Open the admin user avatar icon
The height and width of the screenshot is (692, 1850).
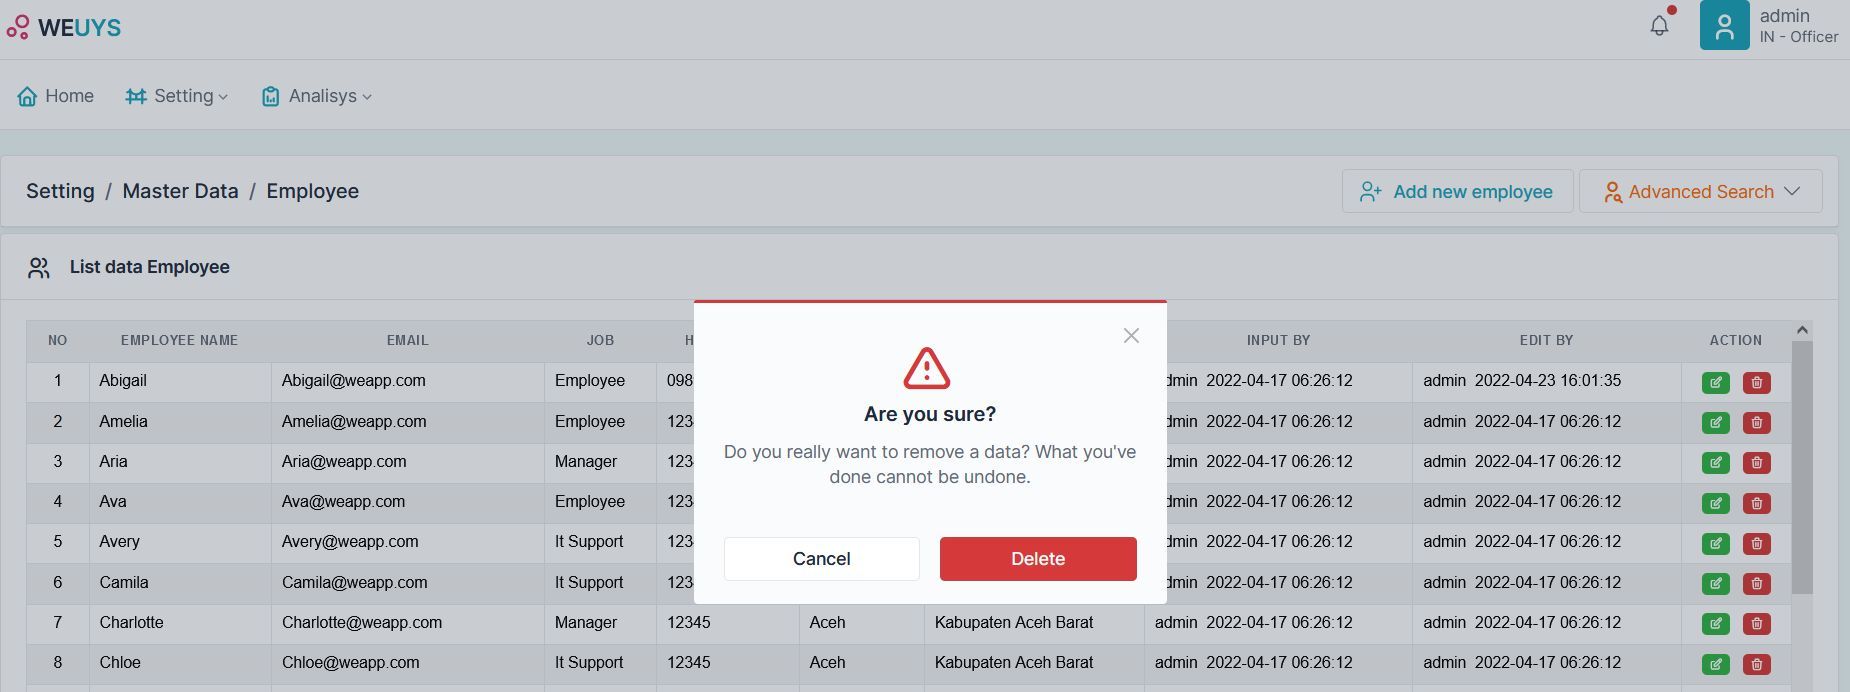(1724, 26)
